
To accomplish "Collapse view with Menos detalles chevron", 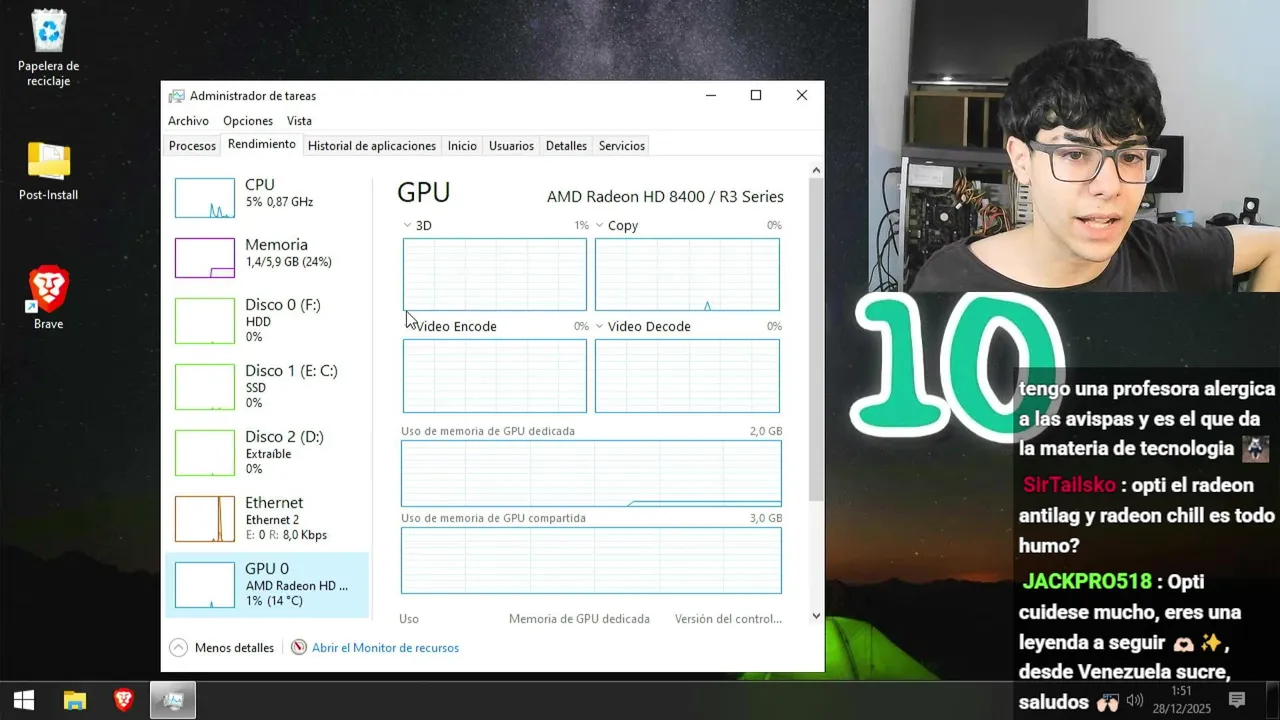I will [x=178, y=648].
